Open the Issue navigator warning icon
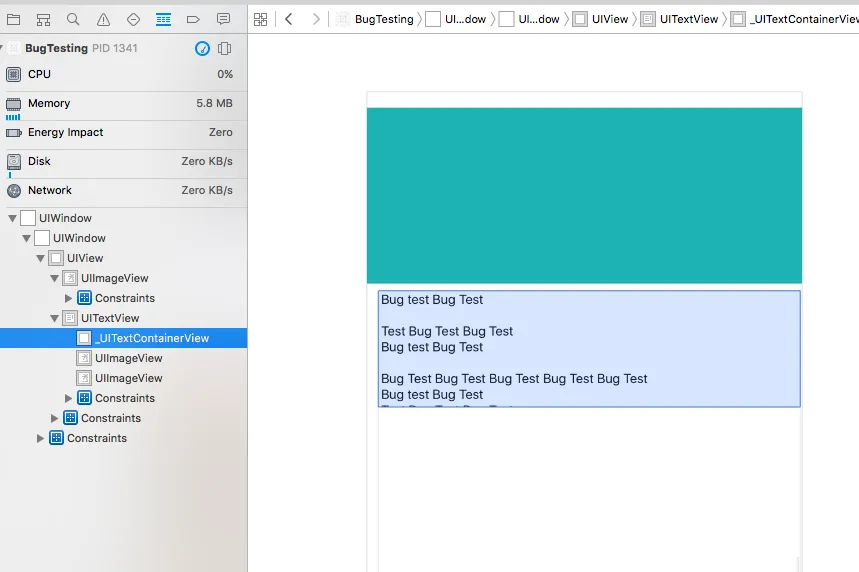The width and height of the screenshot is (859, 572). pyautogui.click(x=103, y=20)
